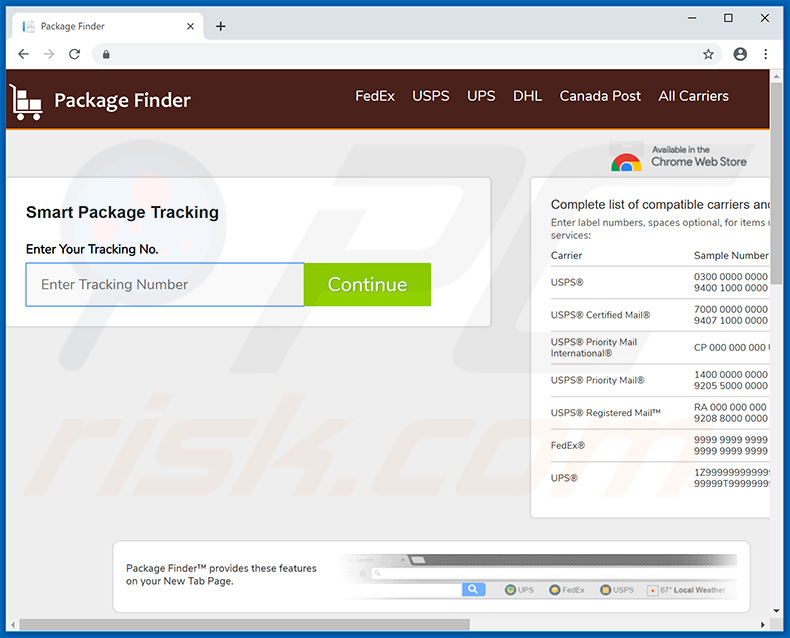Image resolution: width=790 pixels, height=638 pixels.
Task: Open UPS in the navigation bar
Action: 481,96
